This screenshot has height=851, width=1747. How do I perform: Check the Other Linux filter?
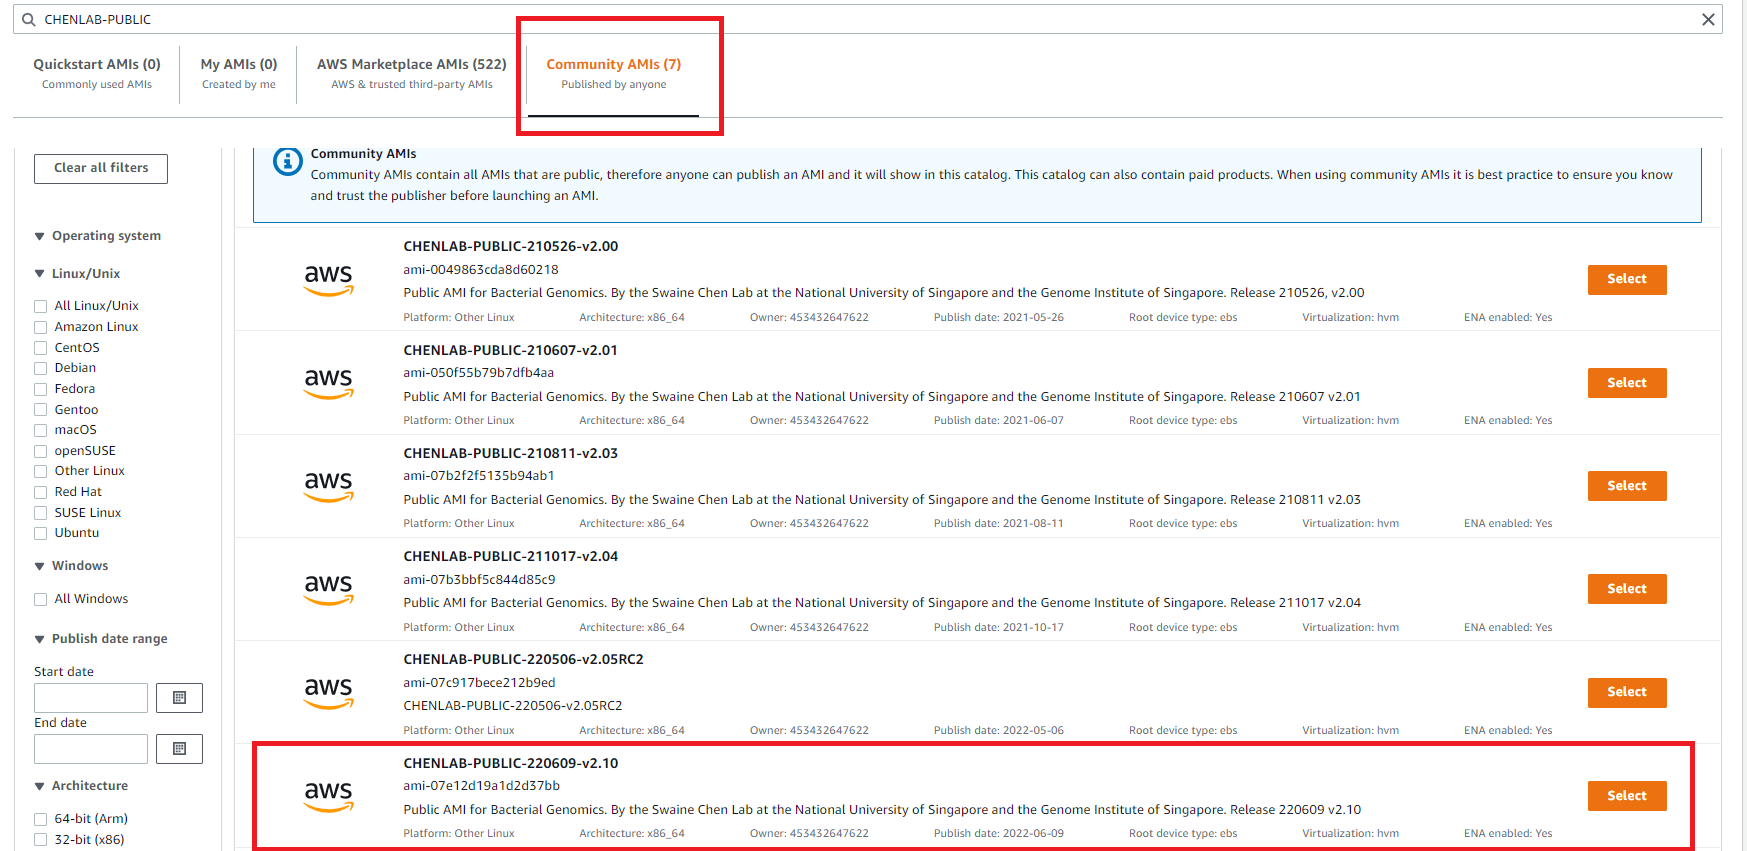41,471
